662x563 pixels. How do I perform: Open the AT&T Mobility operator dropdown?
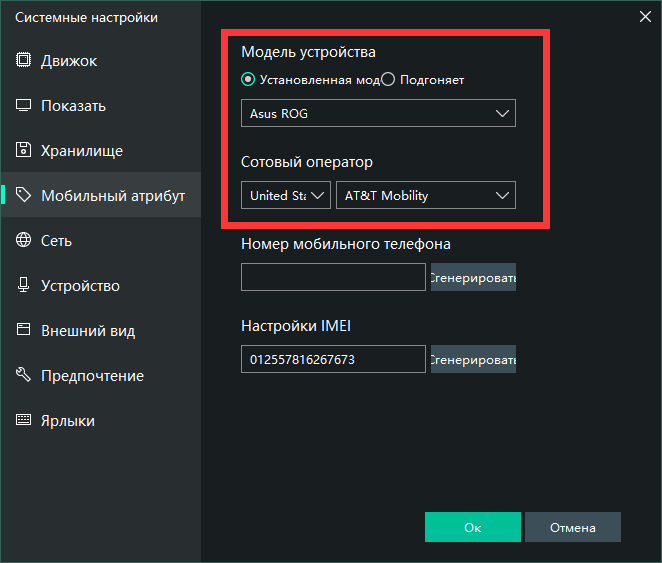(426, 196)
